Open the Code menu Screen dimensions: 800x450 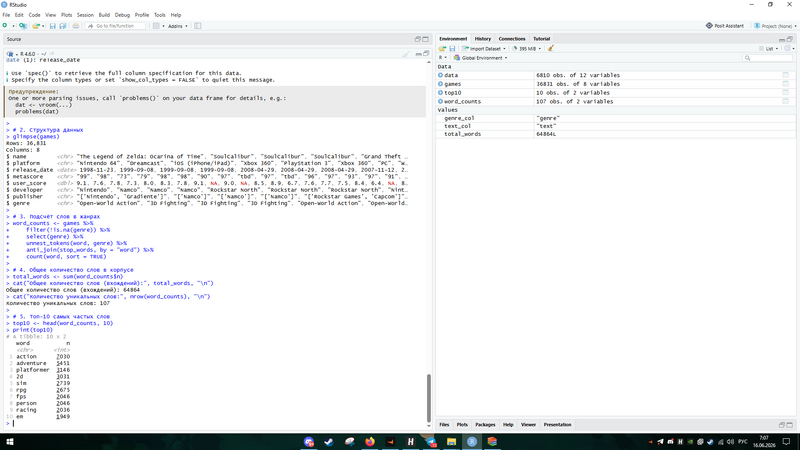[34, 15]
